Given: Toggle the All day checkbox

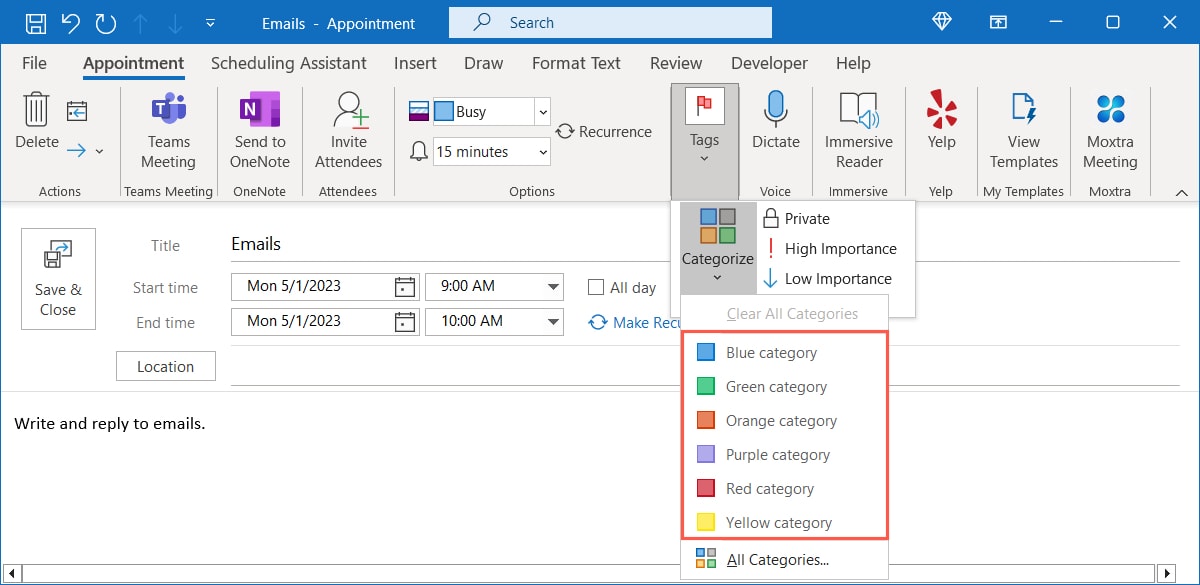Looking at the screenshot, I should (596, 287).
